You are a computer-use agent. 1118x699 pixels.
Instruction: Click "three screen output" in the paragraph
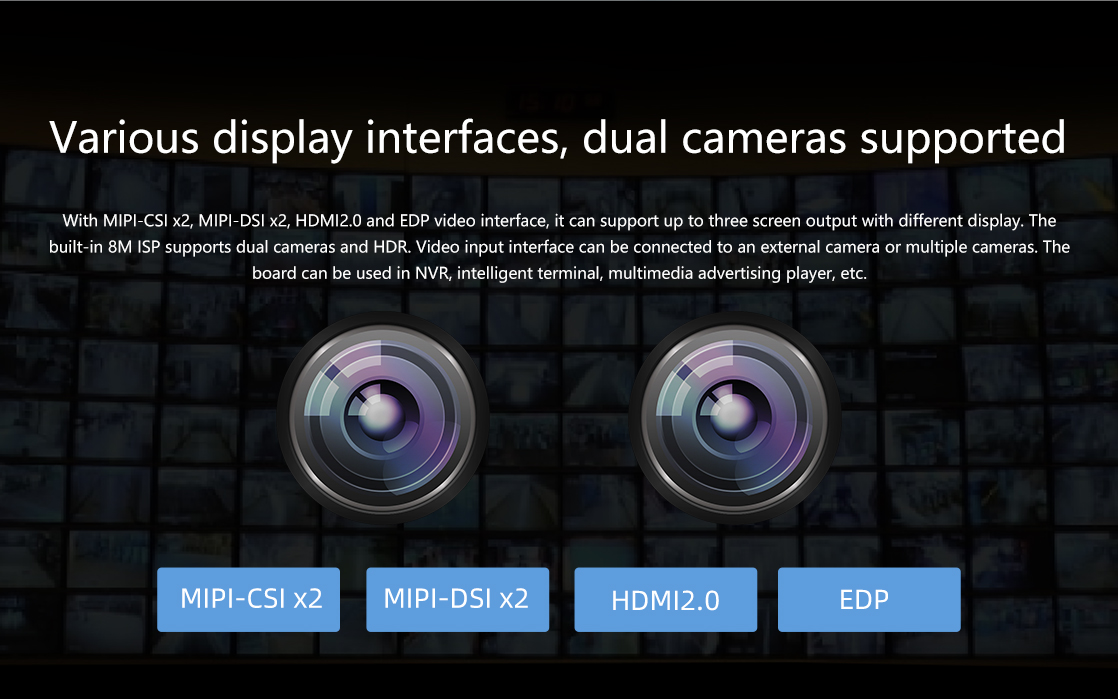click(x=782, y=220)
